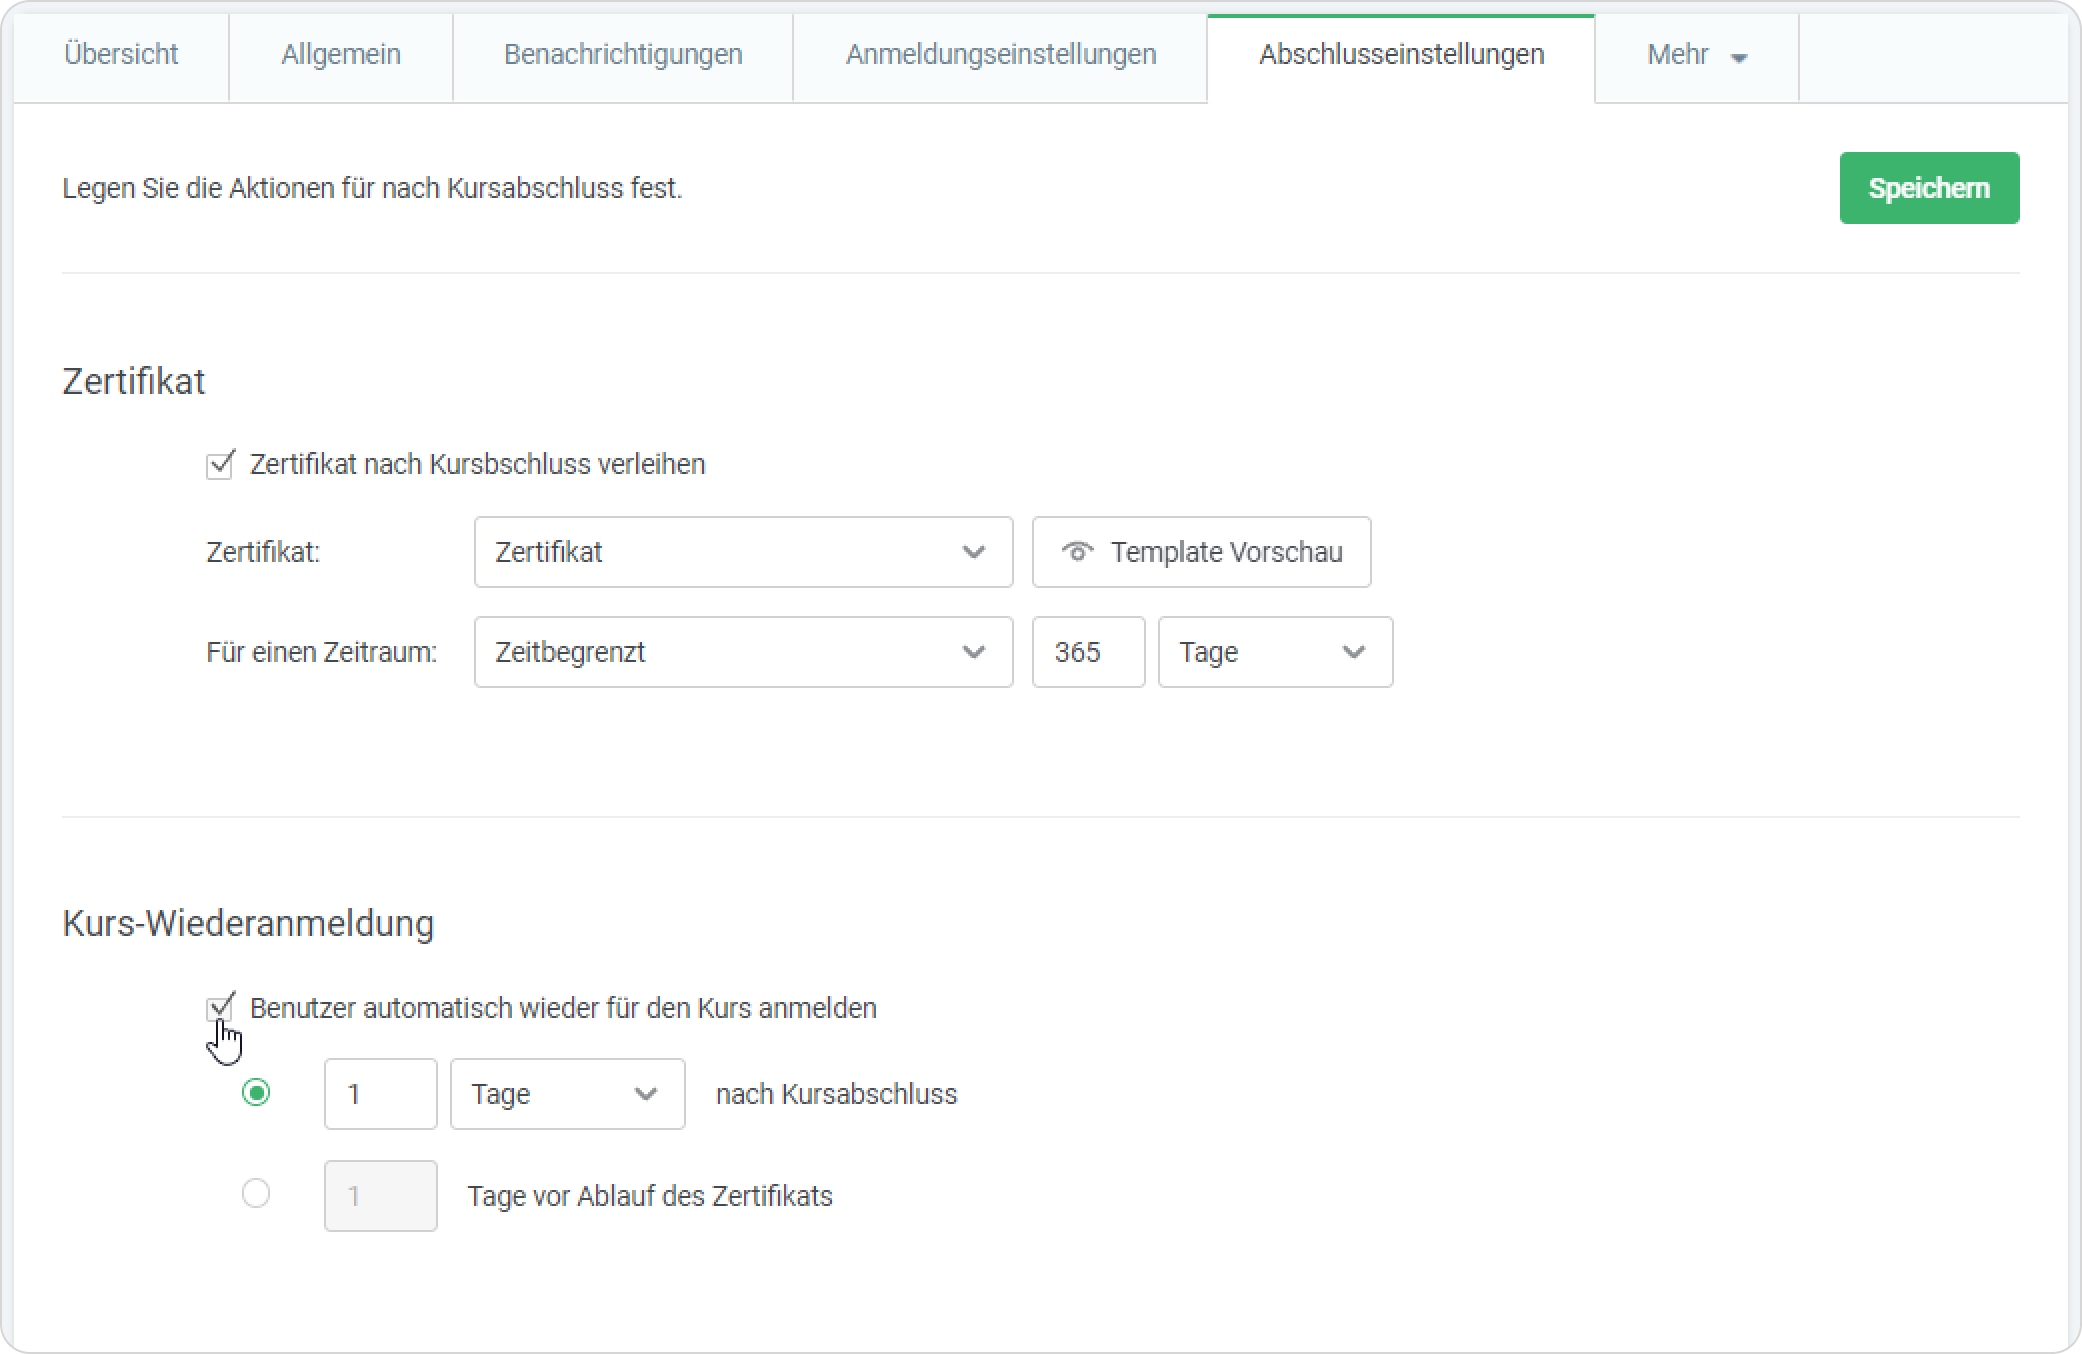This screenshot has height=1354, width=2082.
Task: Open the Anmeldungseinstellungen tab
Action: (1001, 54)
